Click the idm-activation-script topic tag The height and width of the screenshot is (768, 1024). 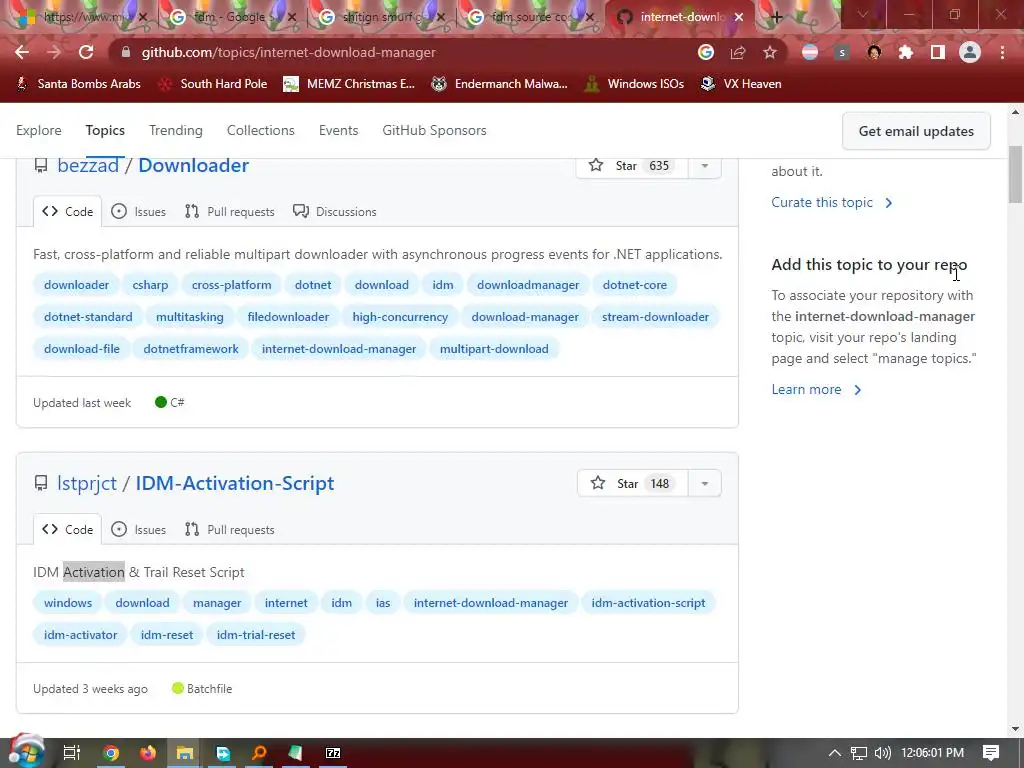click(648, 603)
